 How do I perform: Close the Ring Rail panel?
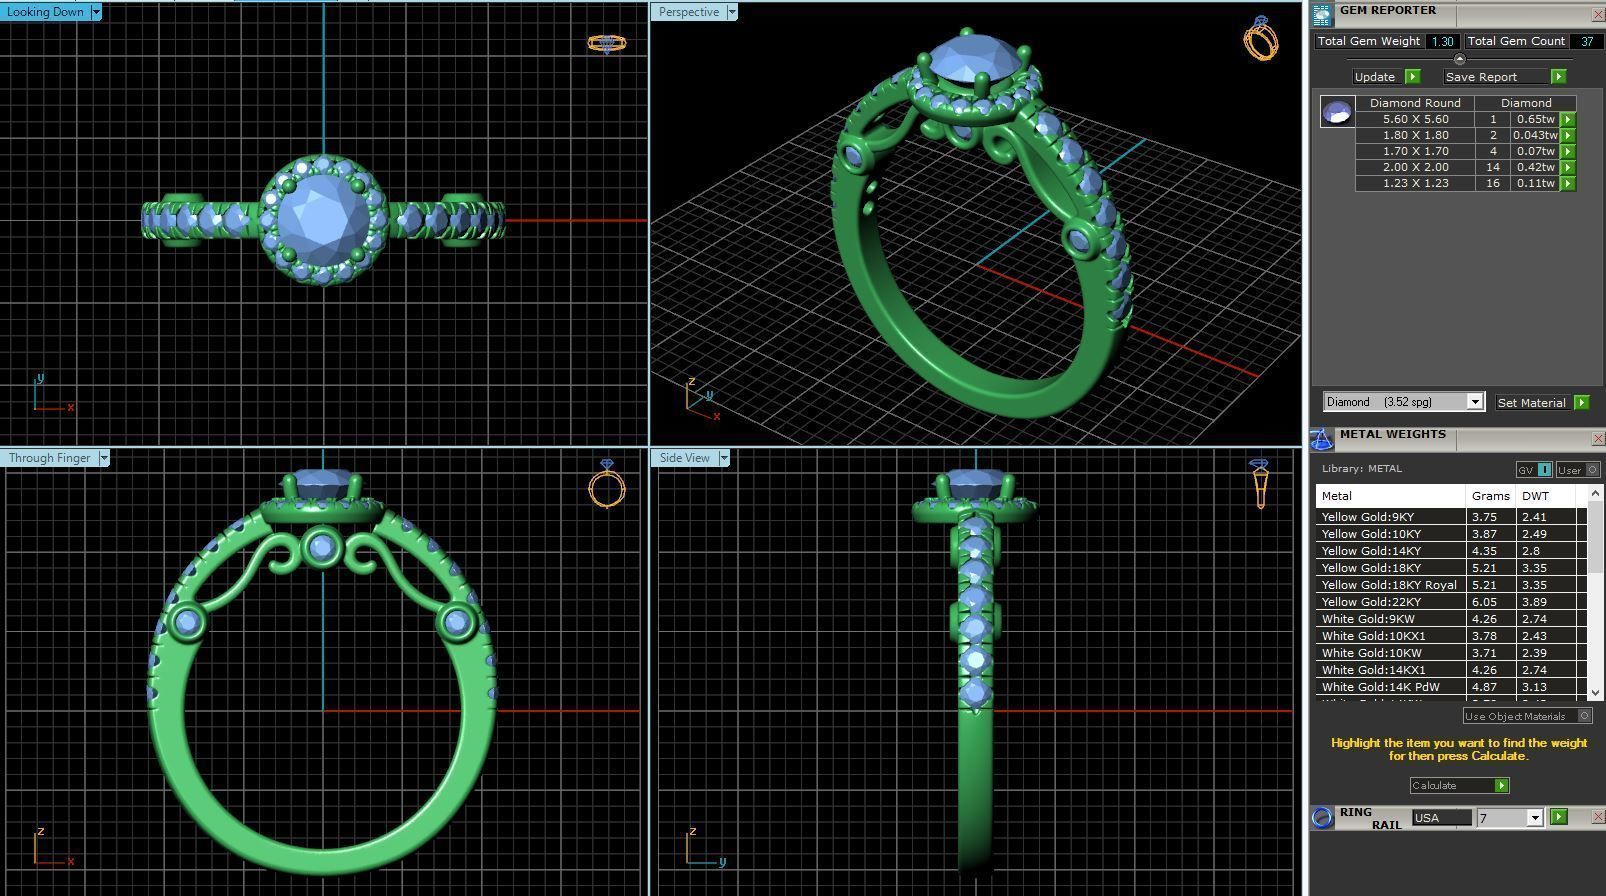1597,817
